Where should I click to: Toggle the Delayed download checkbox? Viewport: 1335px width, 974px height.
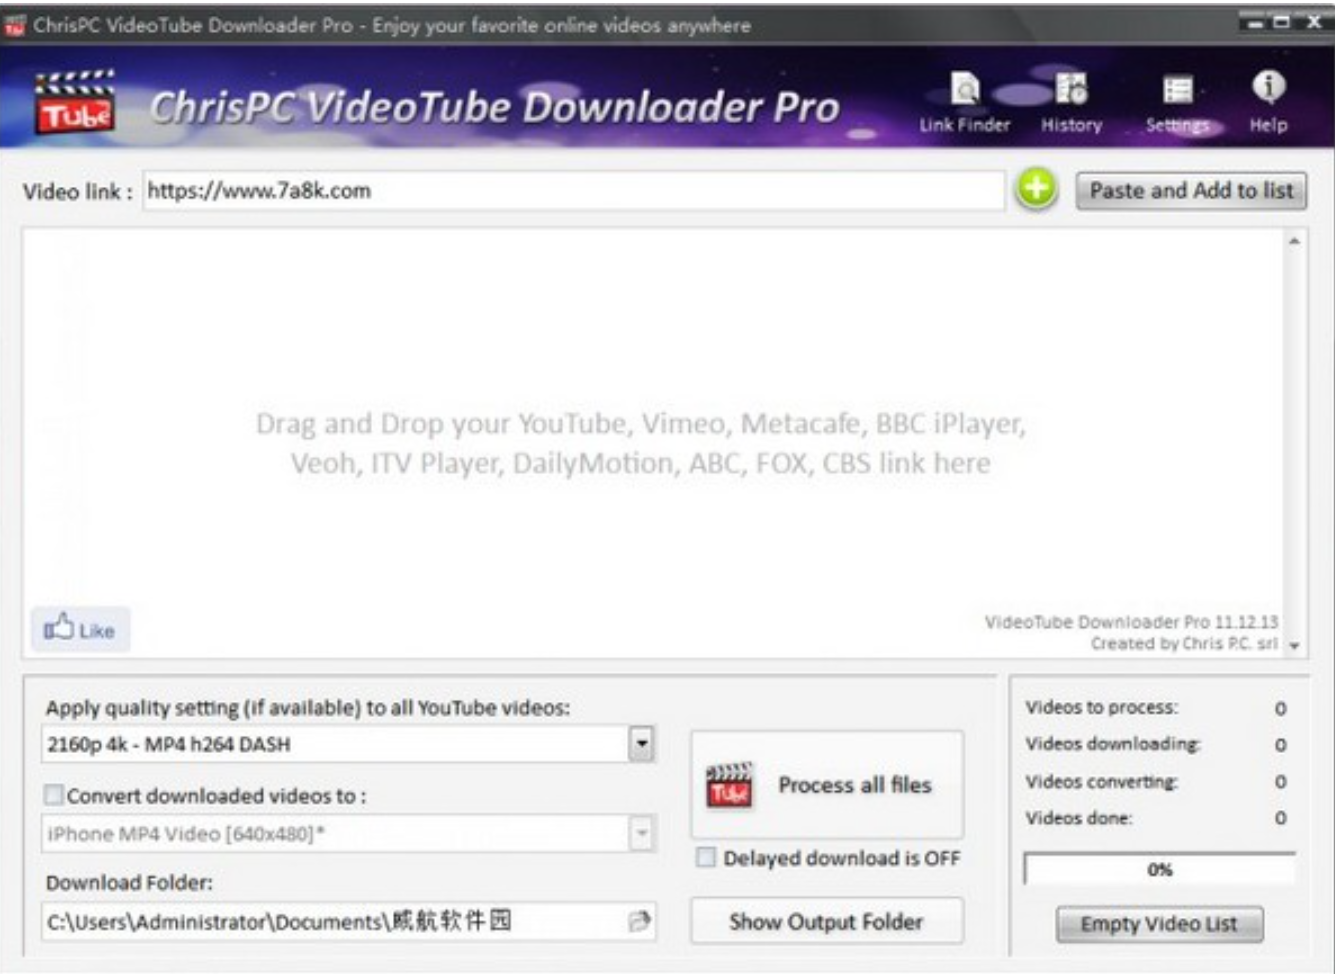pos(706,857)
